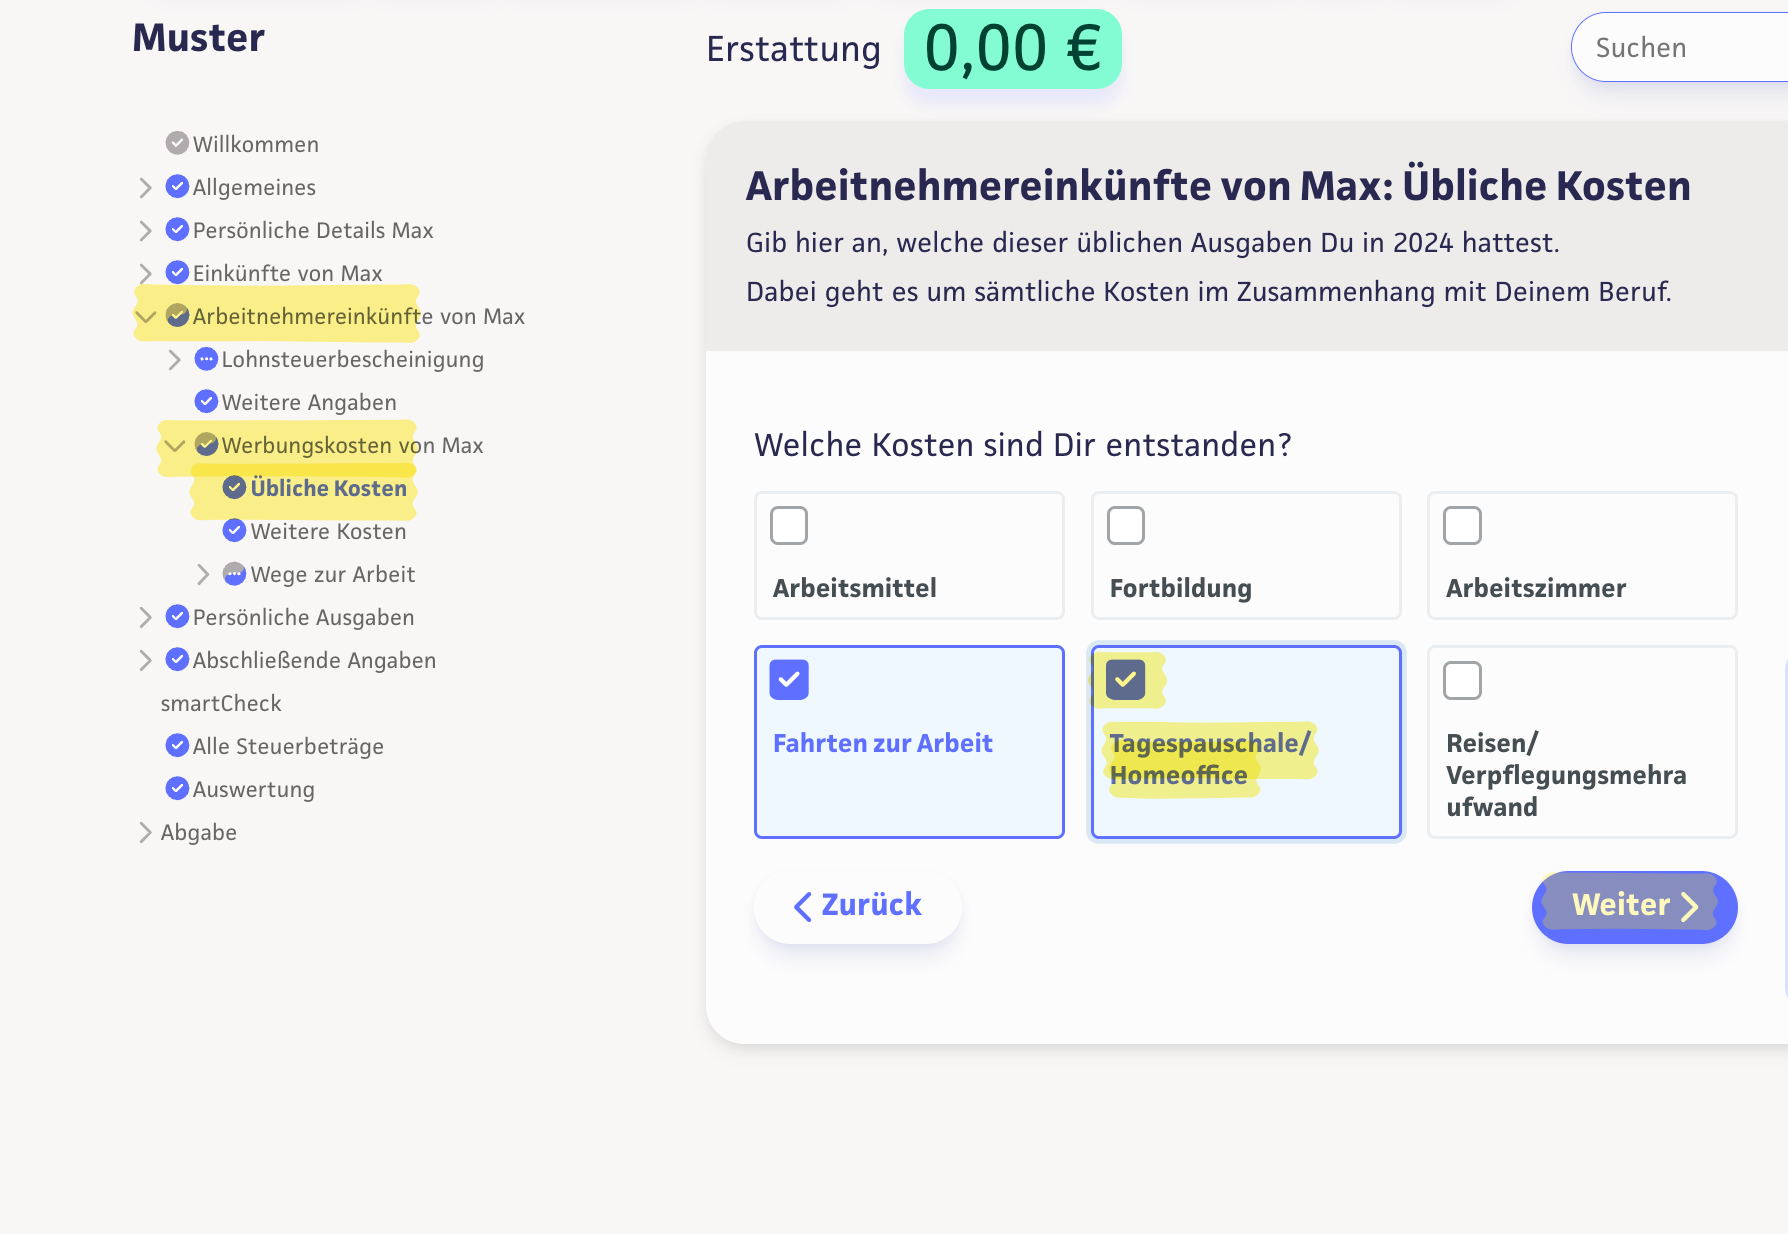The width and height of the screenshot is (1788, 1234).
Task: Expand the Allgemeines section
Action: 146,187
